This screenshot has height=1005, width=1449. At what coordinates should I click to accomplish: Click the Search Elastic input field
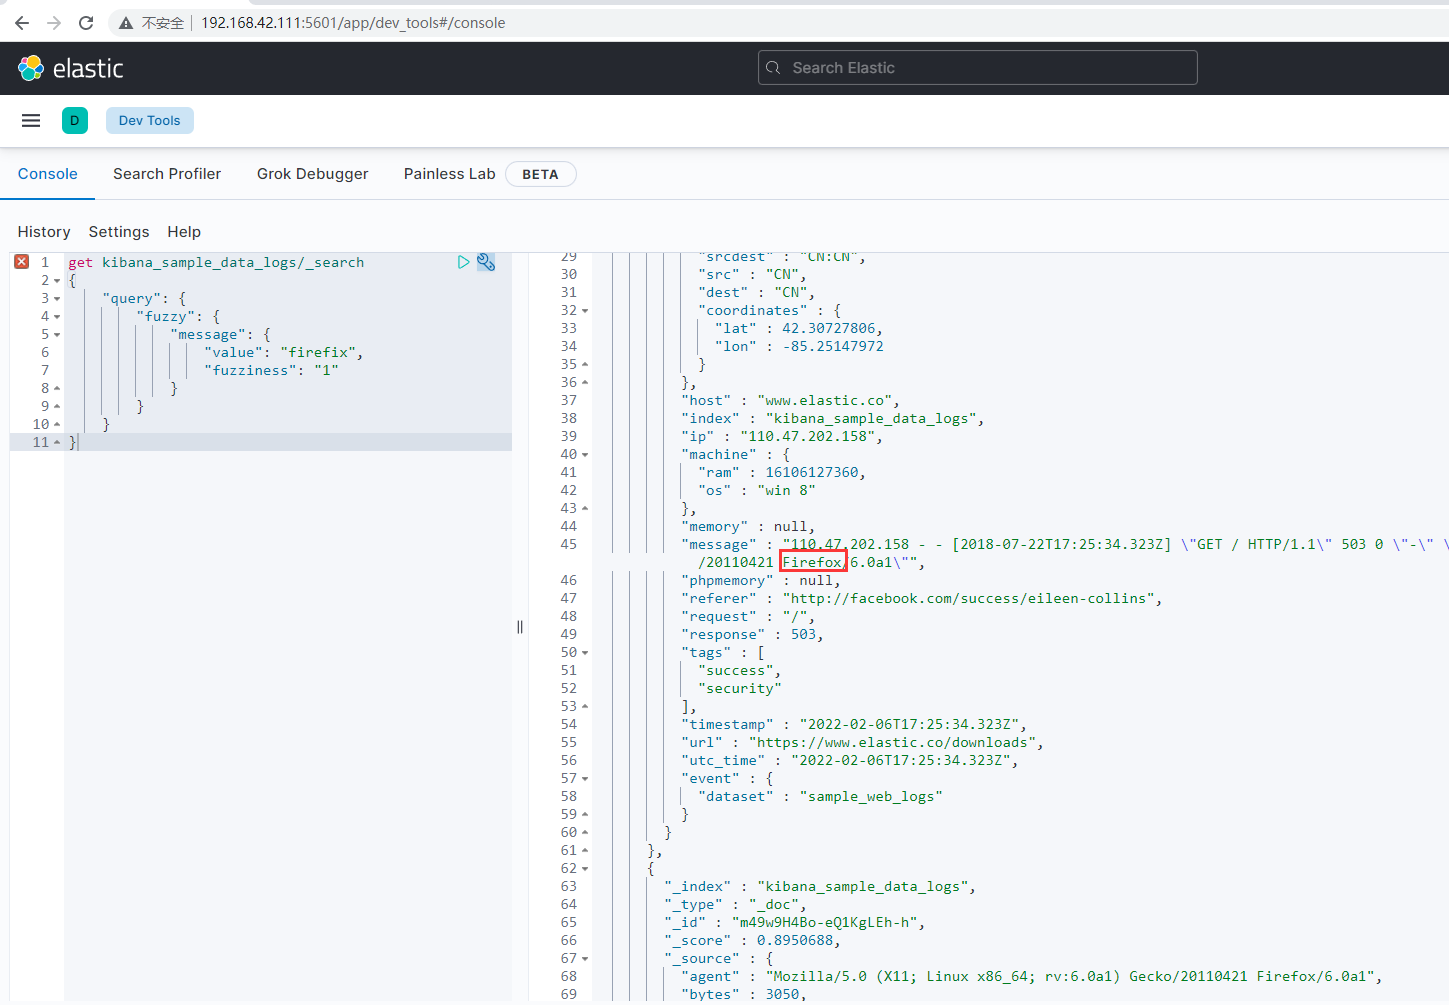click(x=977, y=68)
